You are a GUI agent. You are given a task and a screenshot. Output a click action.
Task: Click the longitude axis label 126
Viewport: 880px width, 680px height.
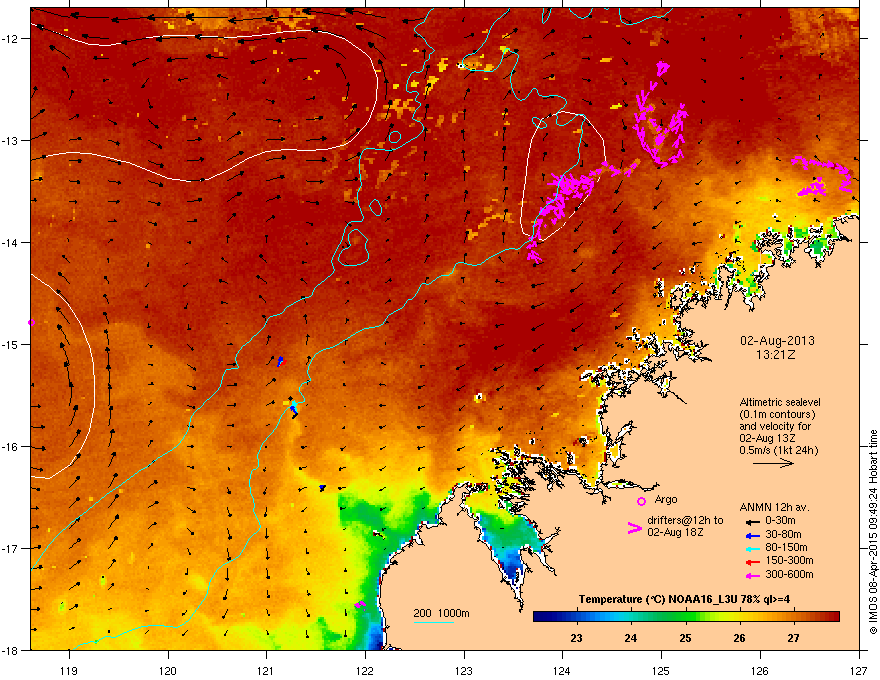click(x=760, y=670)
